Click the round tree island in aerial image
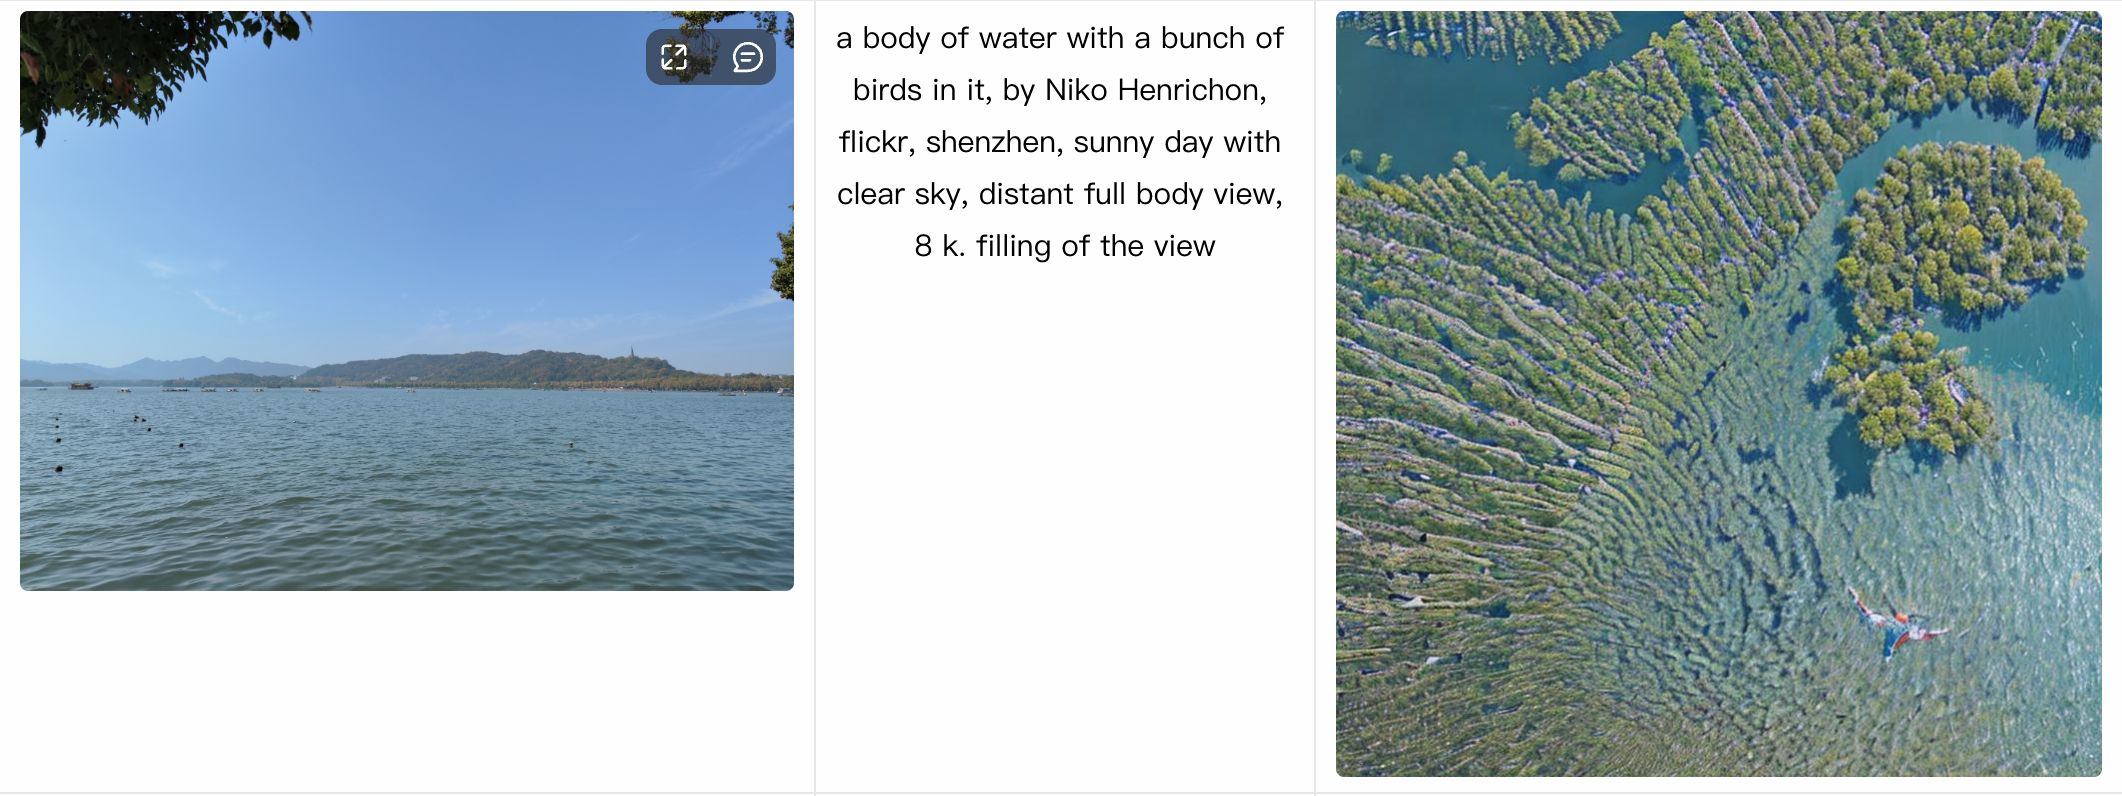 point(1960,228)
